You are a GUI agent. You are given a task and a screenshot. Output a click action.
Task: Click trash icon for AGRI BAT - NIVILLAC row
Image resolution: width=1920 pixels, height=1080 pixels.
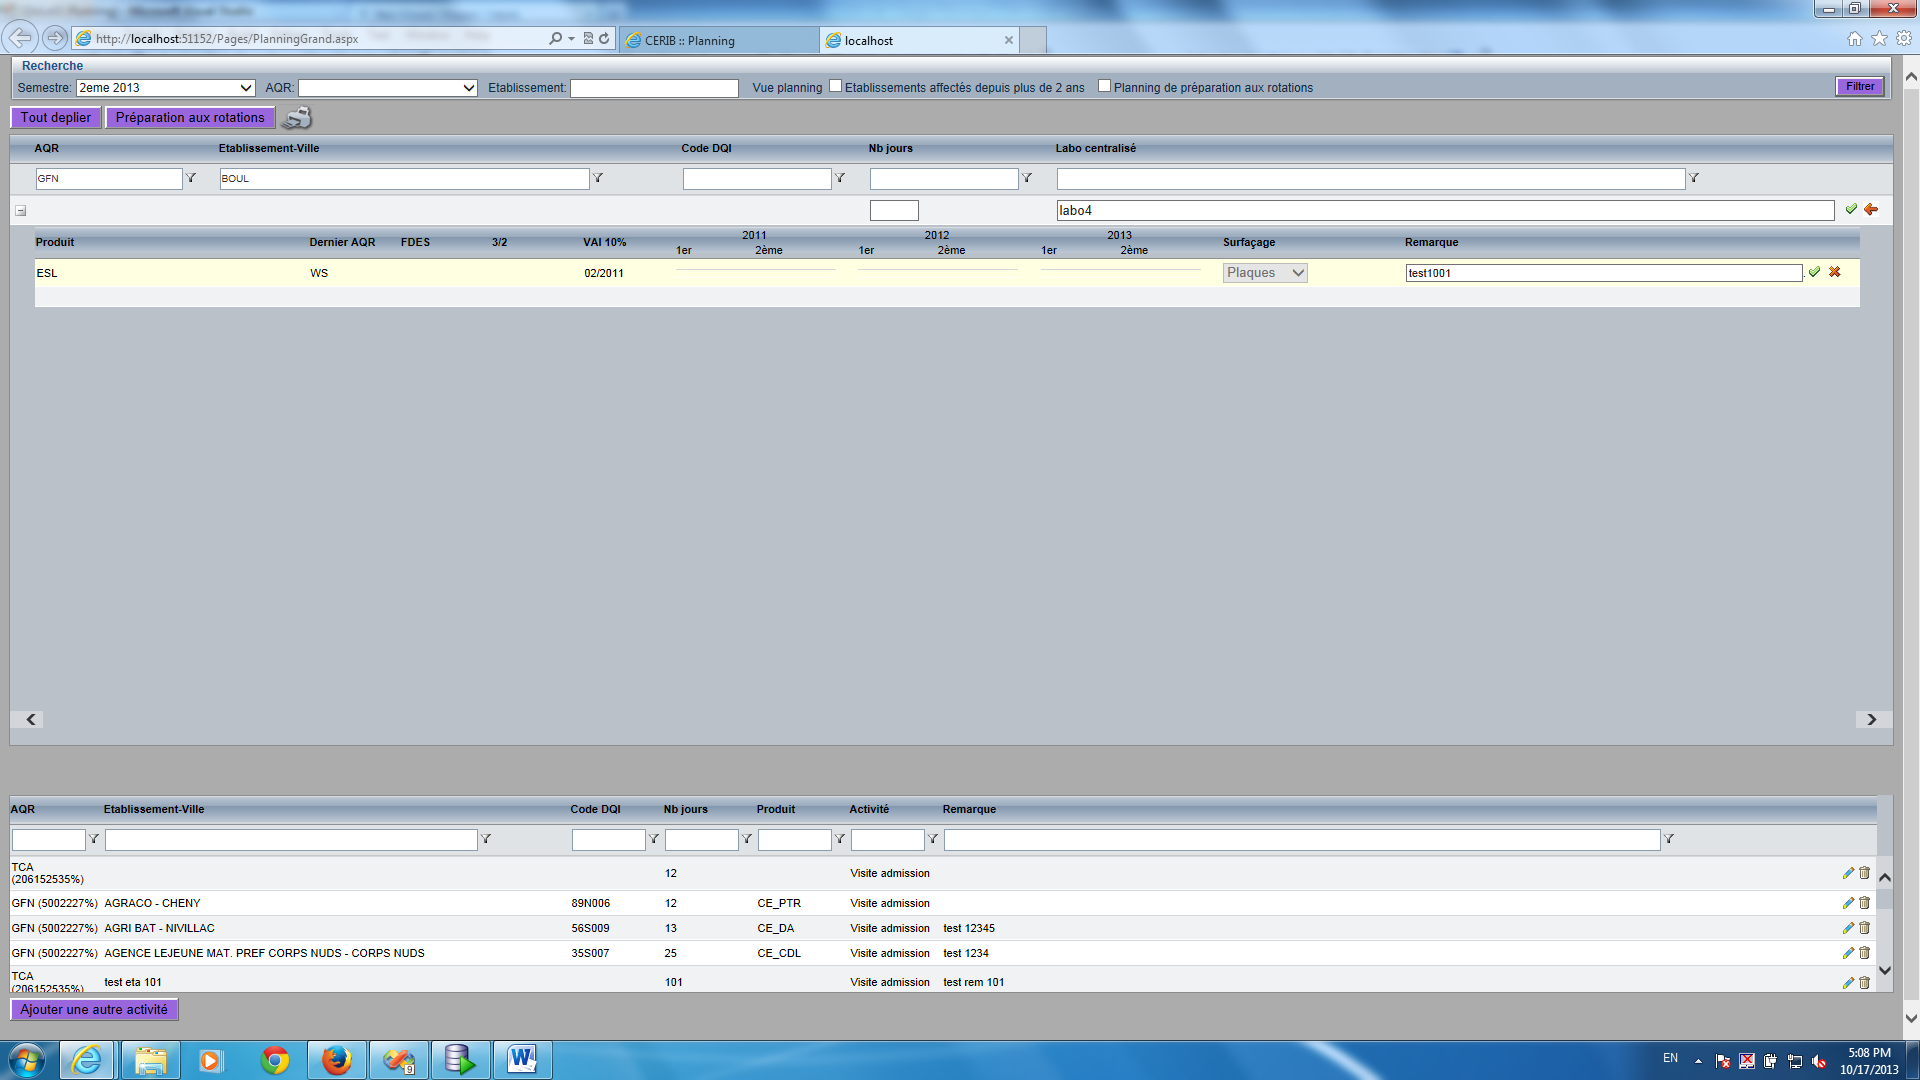pos(1865,928)
